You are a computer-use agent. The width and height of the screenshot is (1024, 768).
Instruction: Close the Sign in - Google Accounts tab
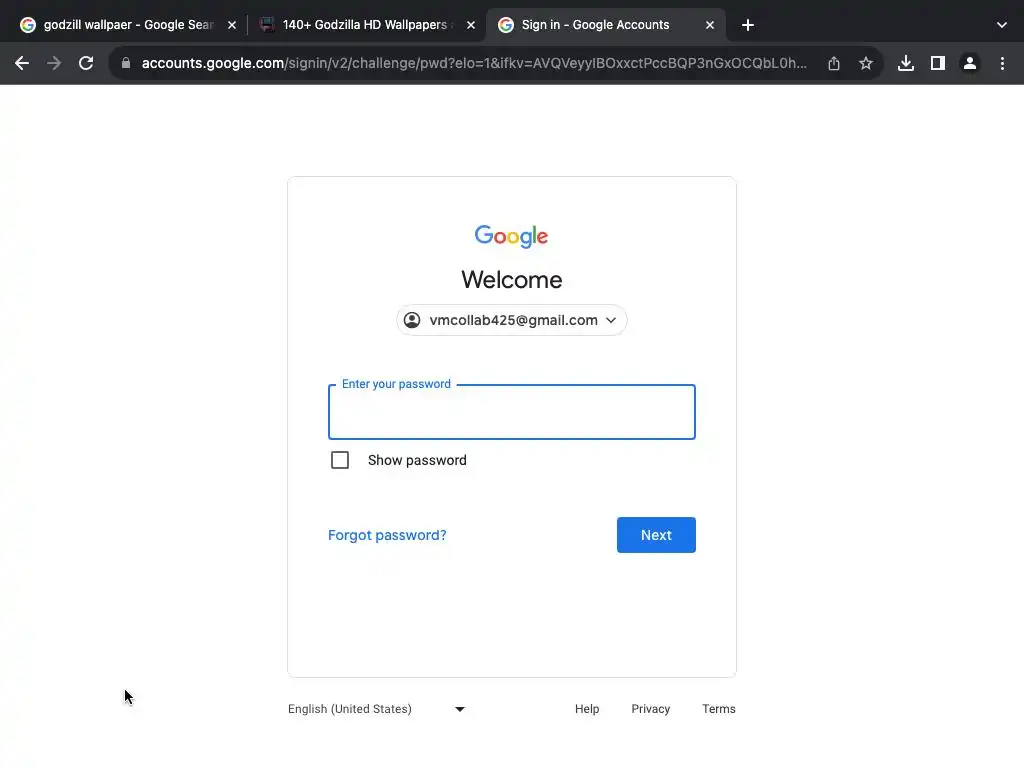click(x=710, y=25)
